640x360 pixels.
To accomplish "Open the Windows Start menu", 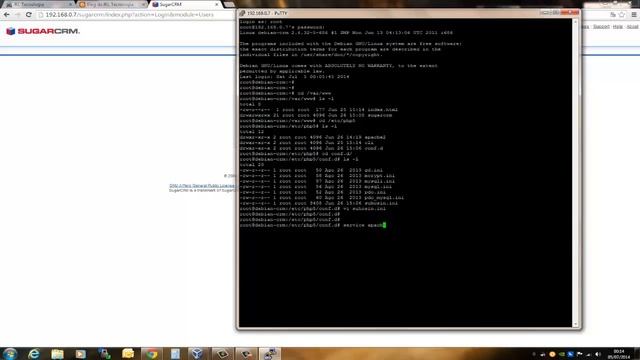I will [10, 353].
